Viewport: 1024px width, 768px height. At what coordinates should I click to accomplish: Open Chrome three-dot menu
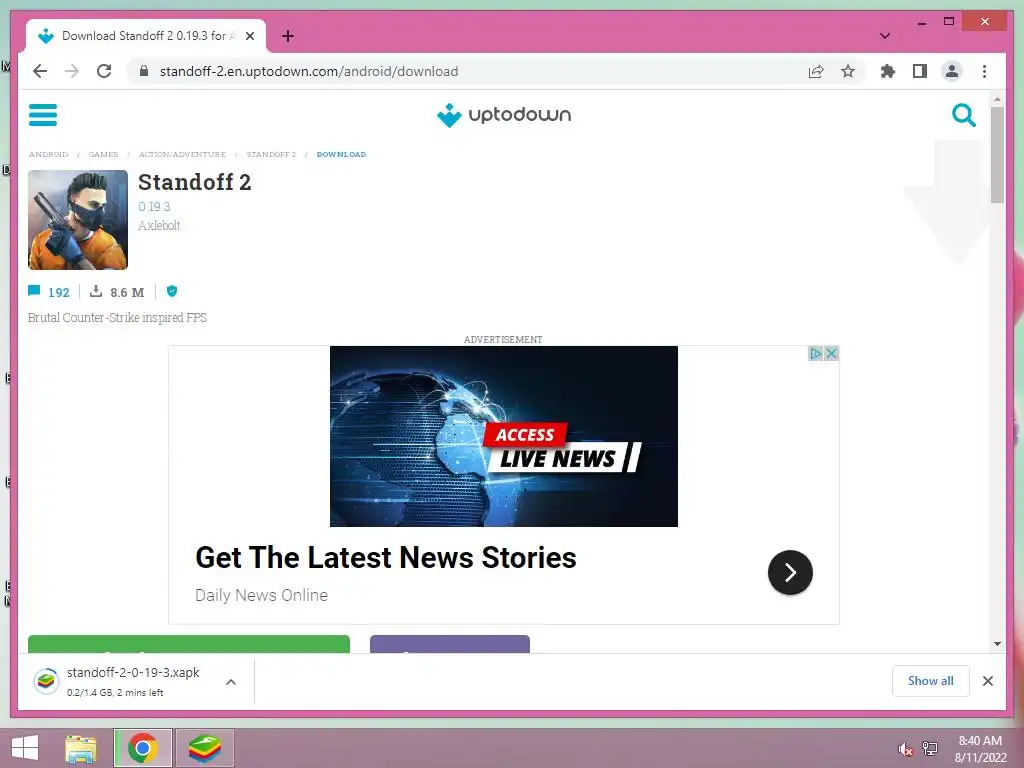984,71
